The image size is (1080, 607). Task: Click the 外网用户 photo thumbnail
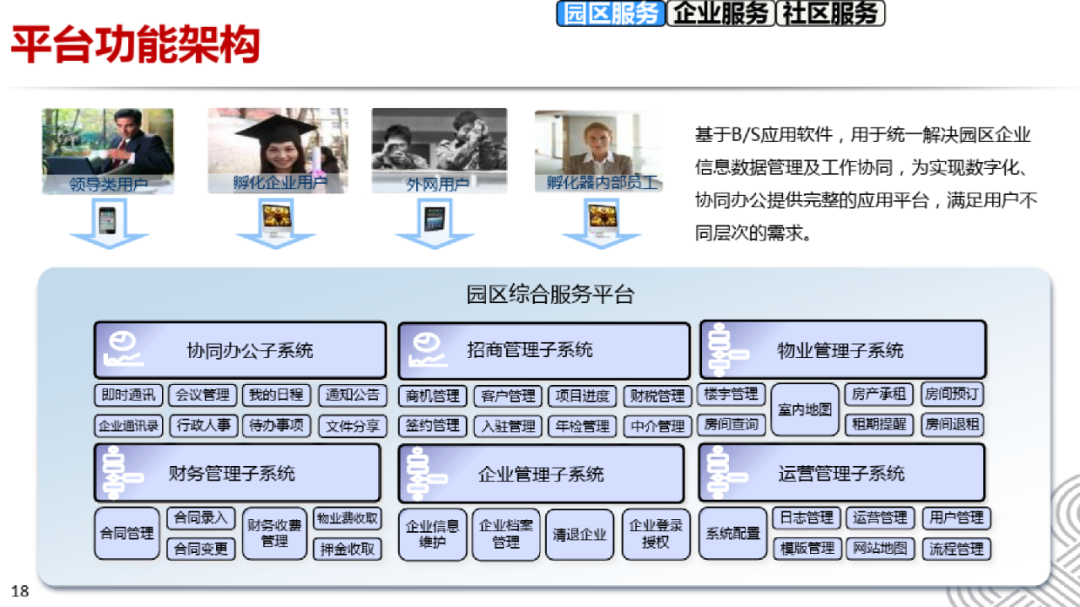click(x=437, y=148)
